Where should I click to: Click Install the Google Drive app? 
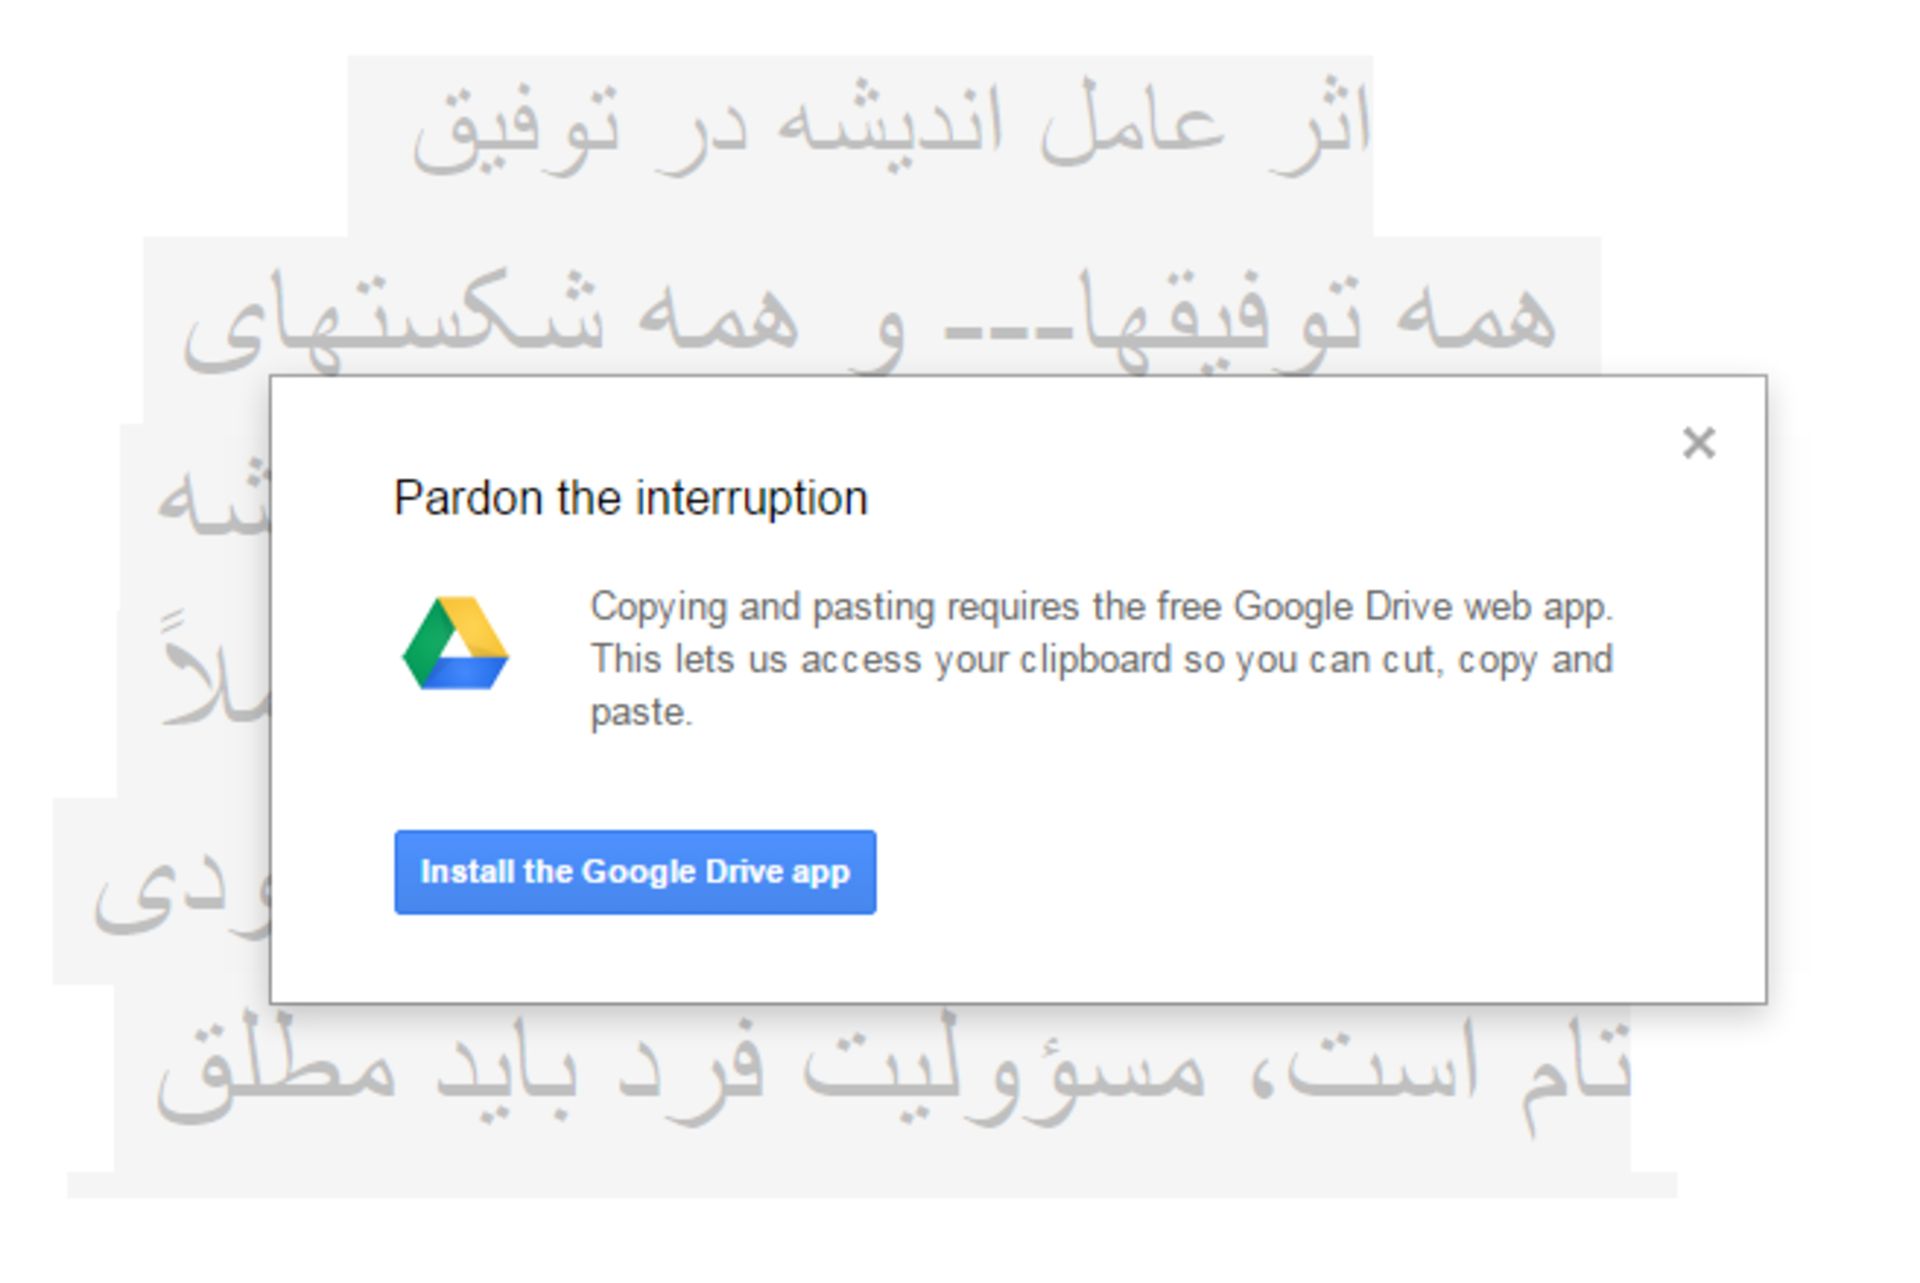pyautogui.click(x=637, y=872)
